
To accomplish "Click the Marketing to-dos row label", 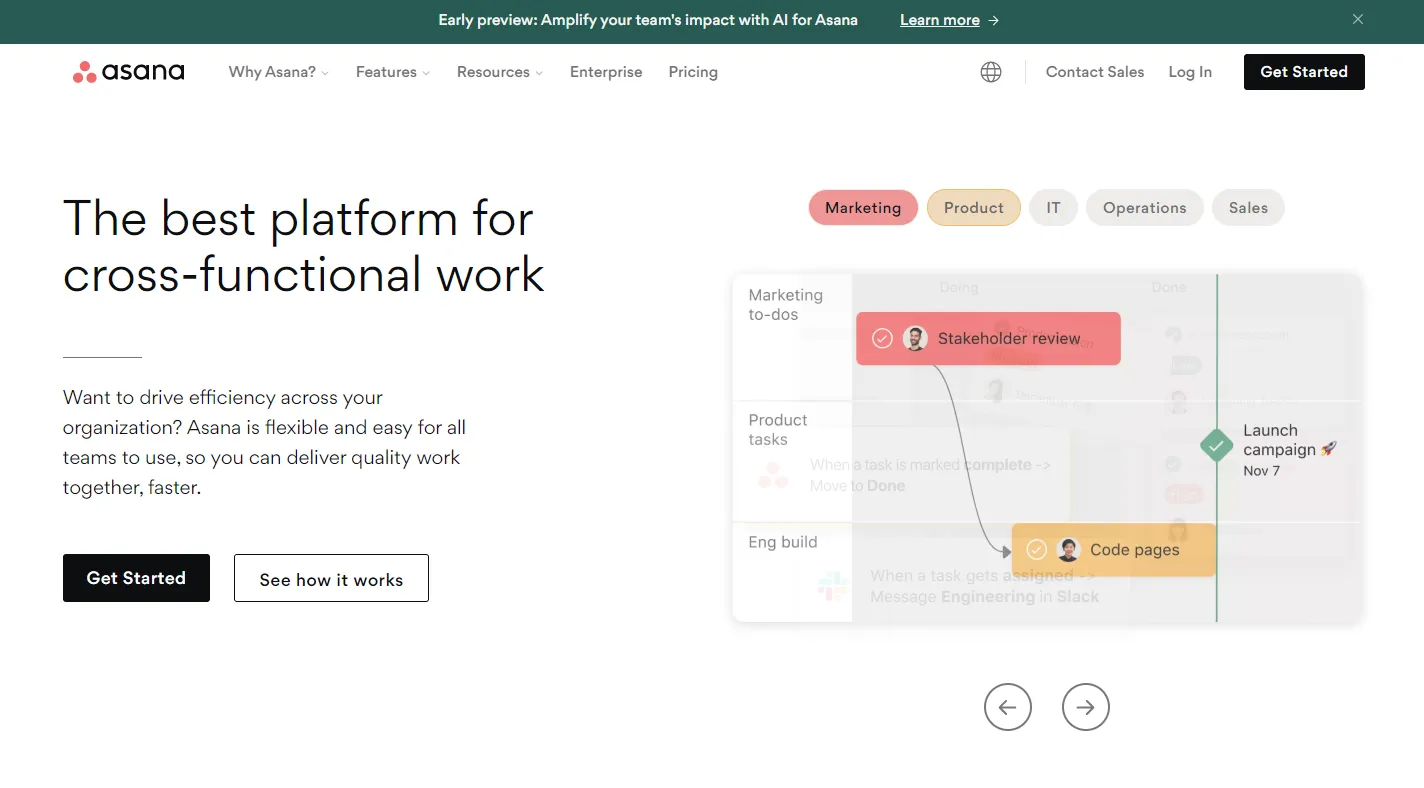I will tap(786, 305).
